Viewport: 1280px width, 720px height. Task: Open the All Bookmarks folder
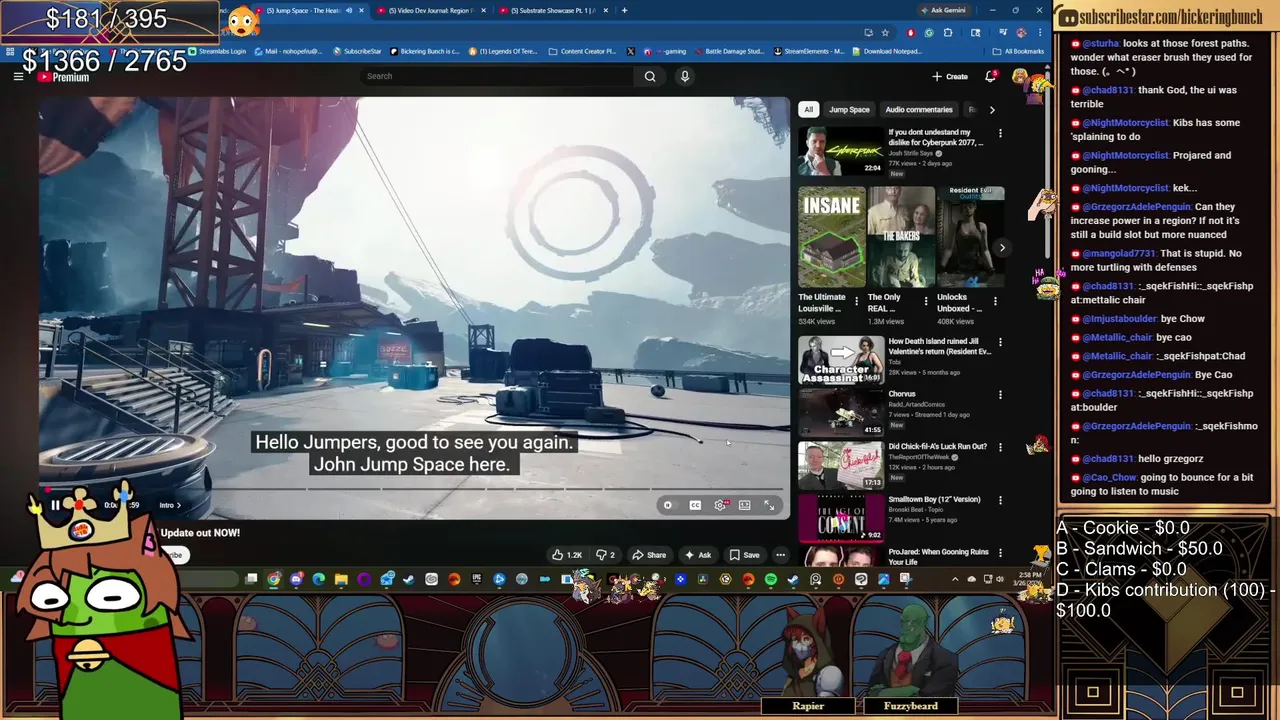[x=1018, y=51]
